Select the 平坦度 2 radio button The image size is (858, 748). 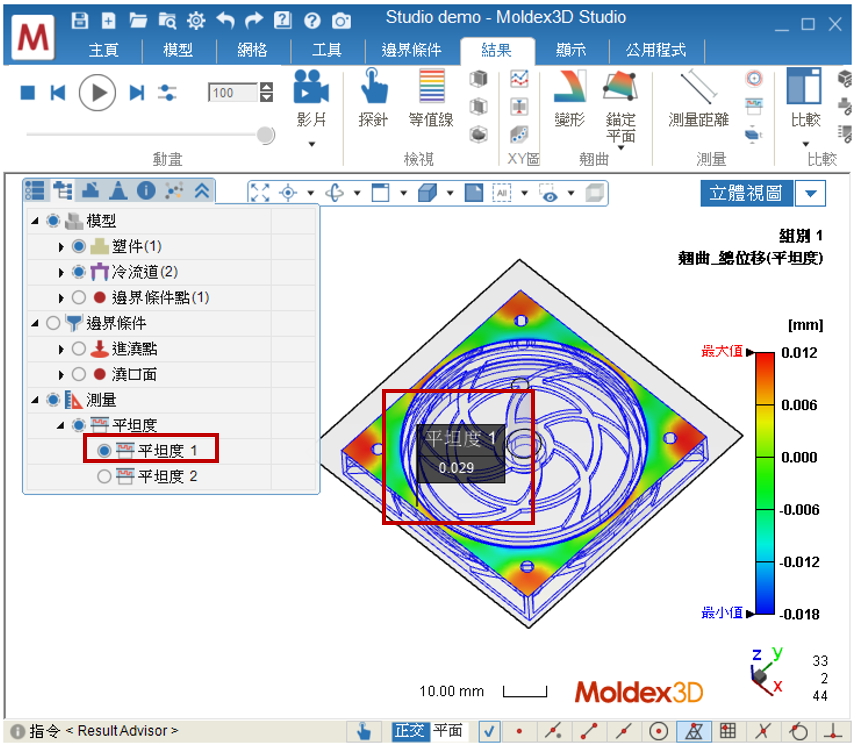click(104, 477)
